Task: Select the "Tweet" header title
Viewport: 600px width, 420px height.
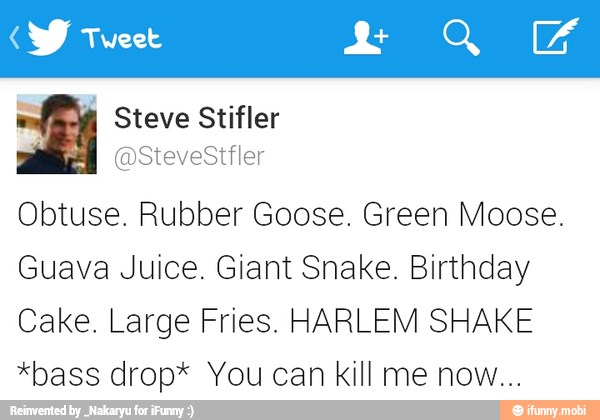Action: (121, 39)
